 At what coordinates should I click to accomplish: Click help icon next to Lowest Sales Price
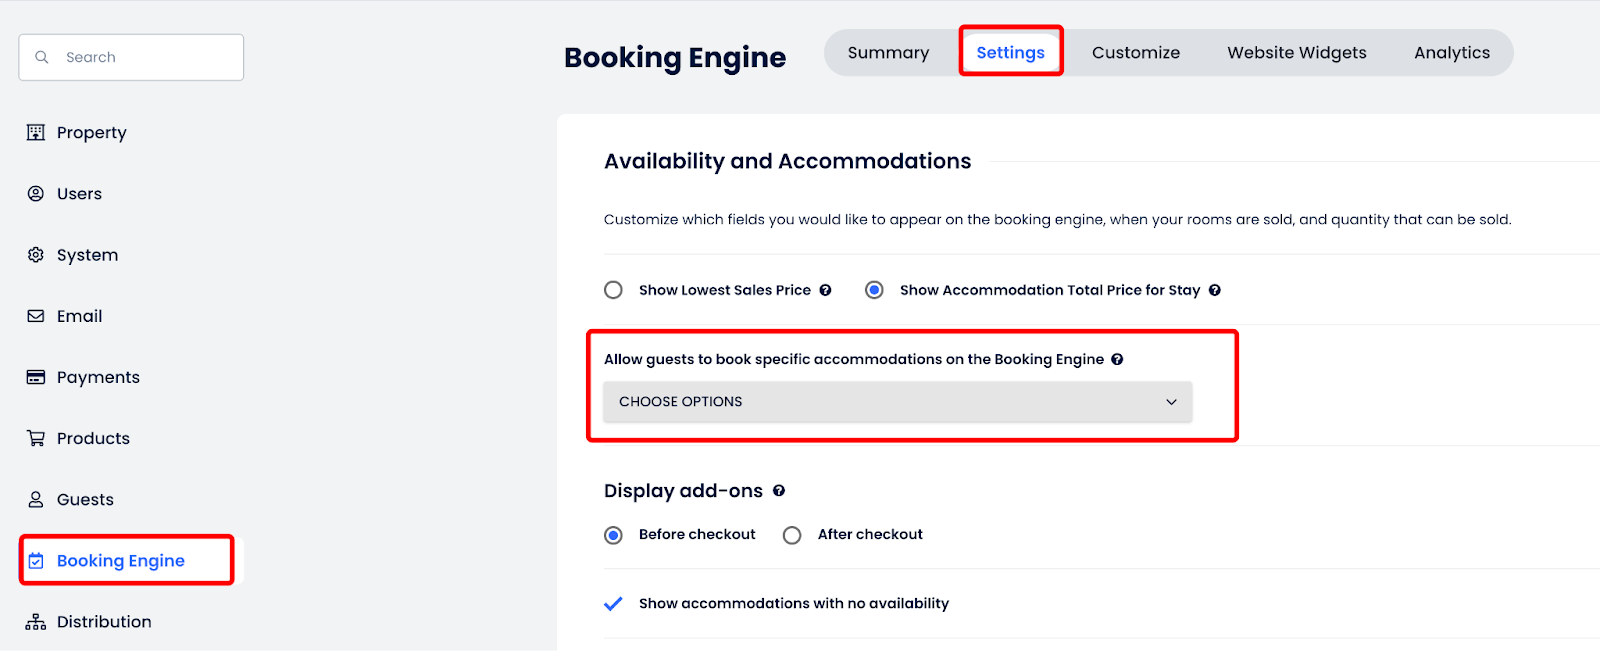coord(826,290)
